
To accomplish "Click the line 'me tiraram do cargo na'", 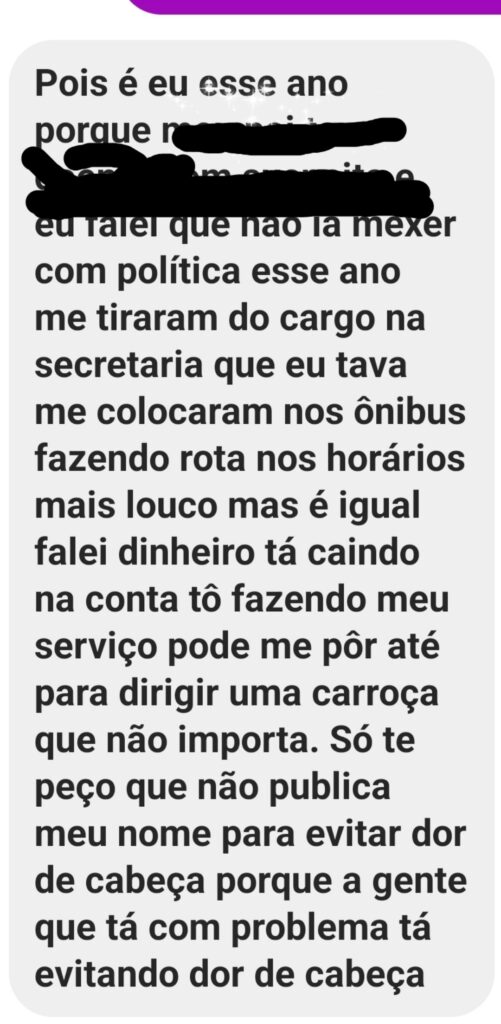I will pyautogui.click(x=230, y=320).
